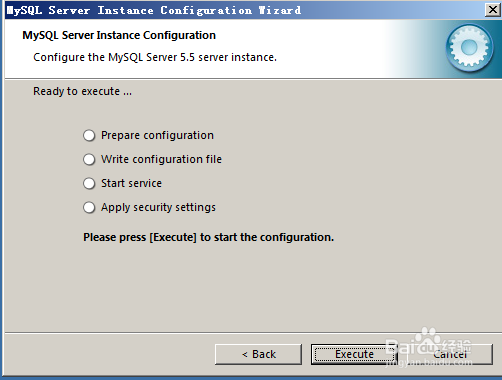Click 'Configure the MySQL Server 5.5 server instance.' text

coord(155,57)
